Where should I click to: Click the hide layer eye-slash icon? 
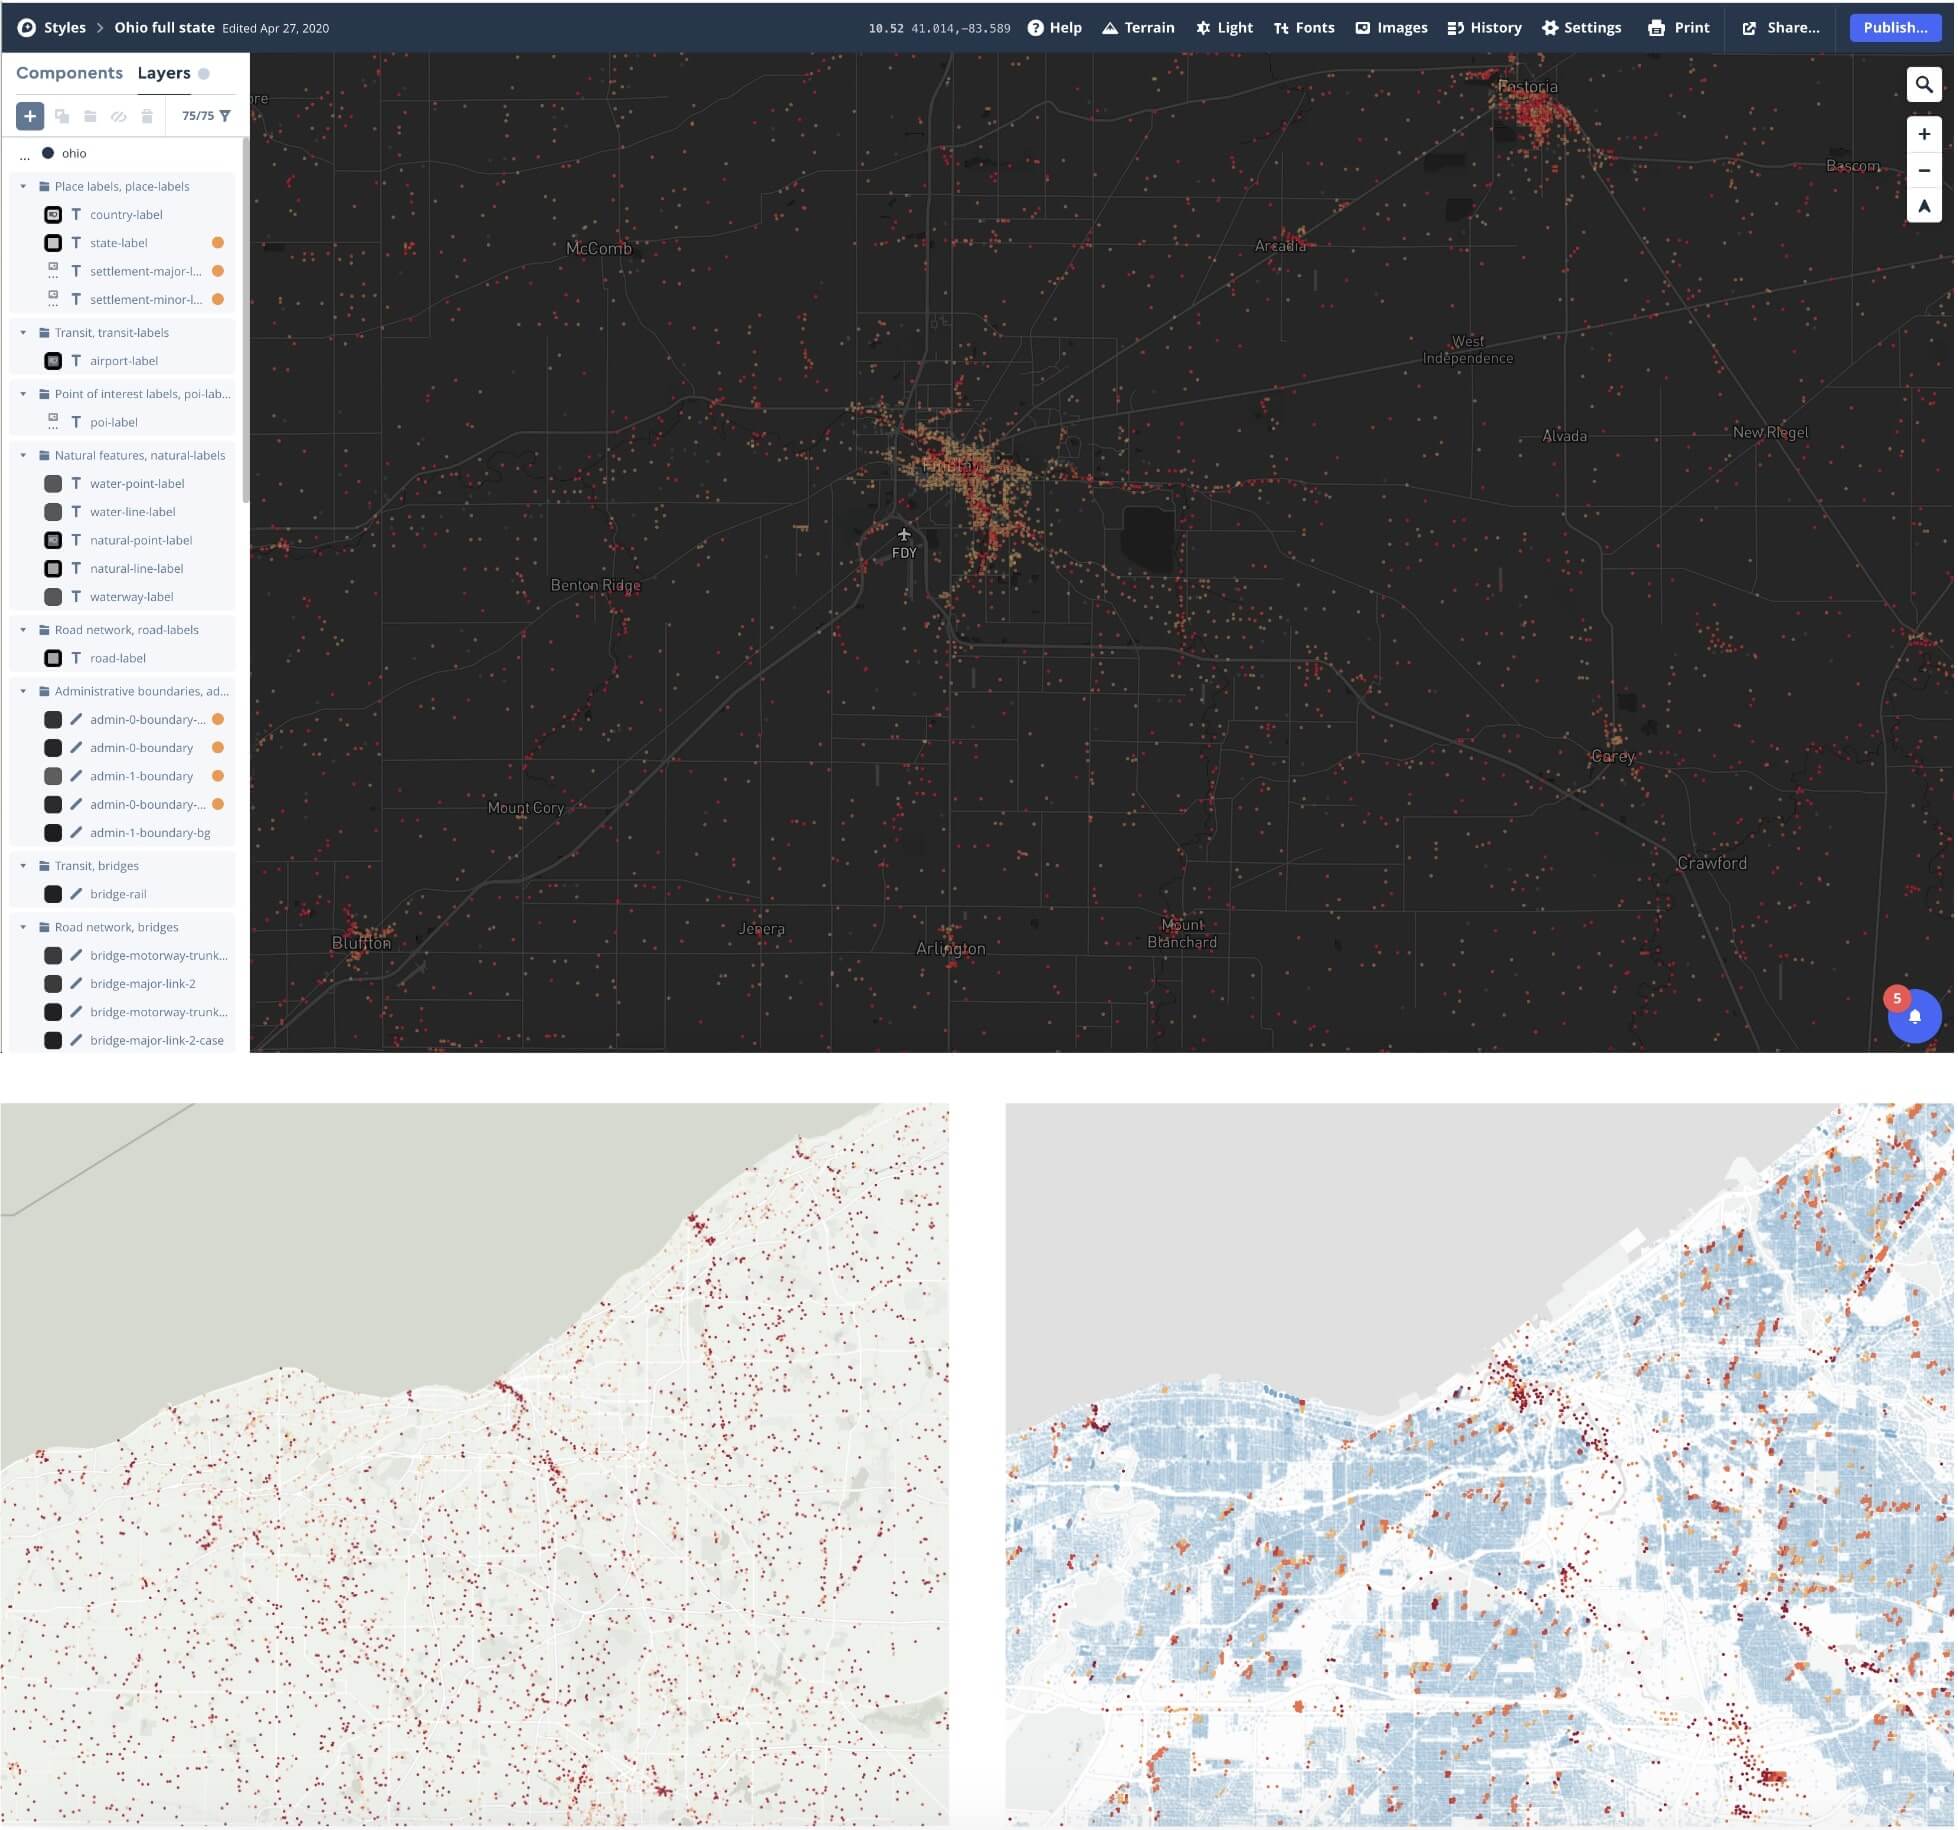tap(118, 117)
